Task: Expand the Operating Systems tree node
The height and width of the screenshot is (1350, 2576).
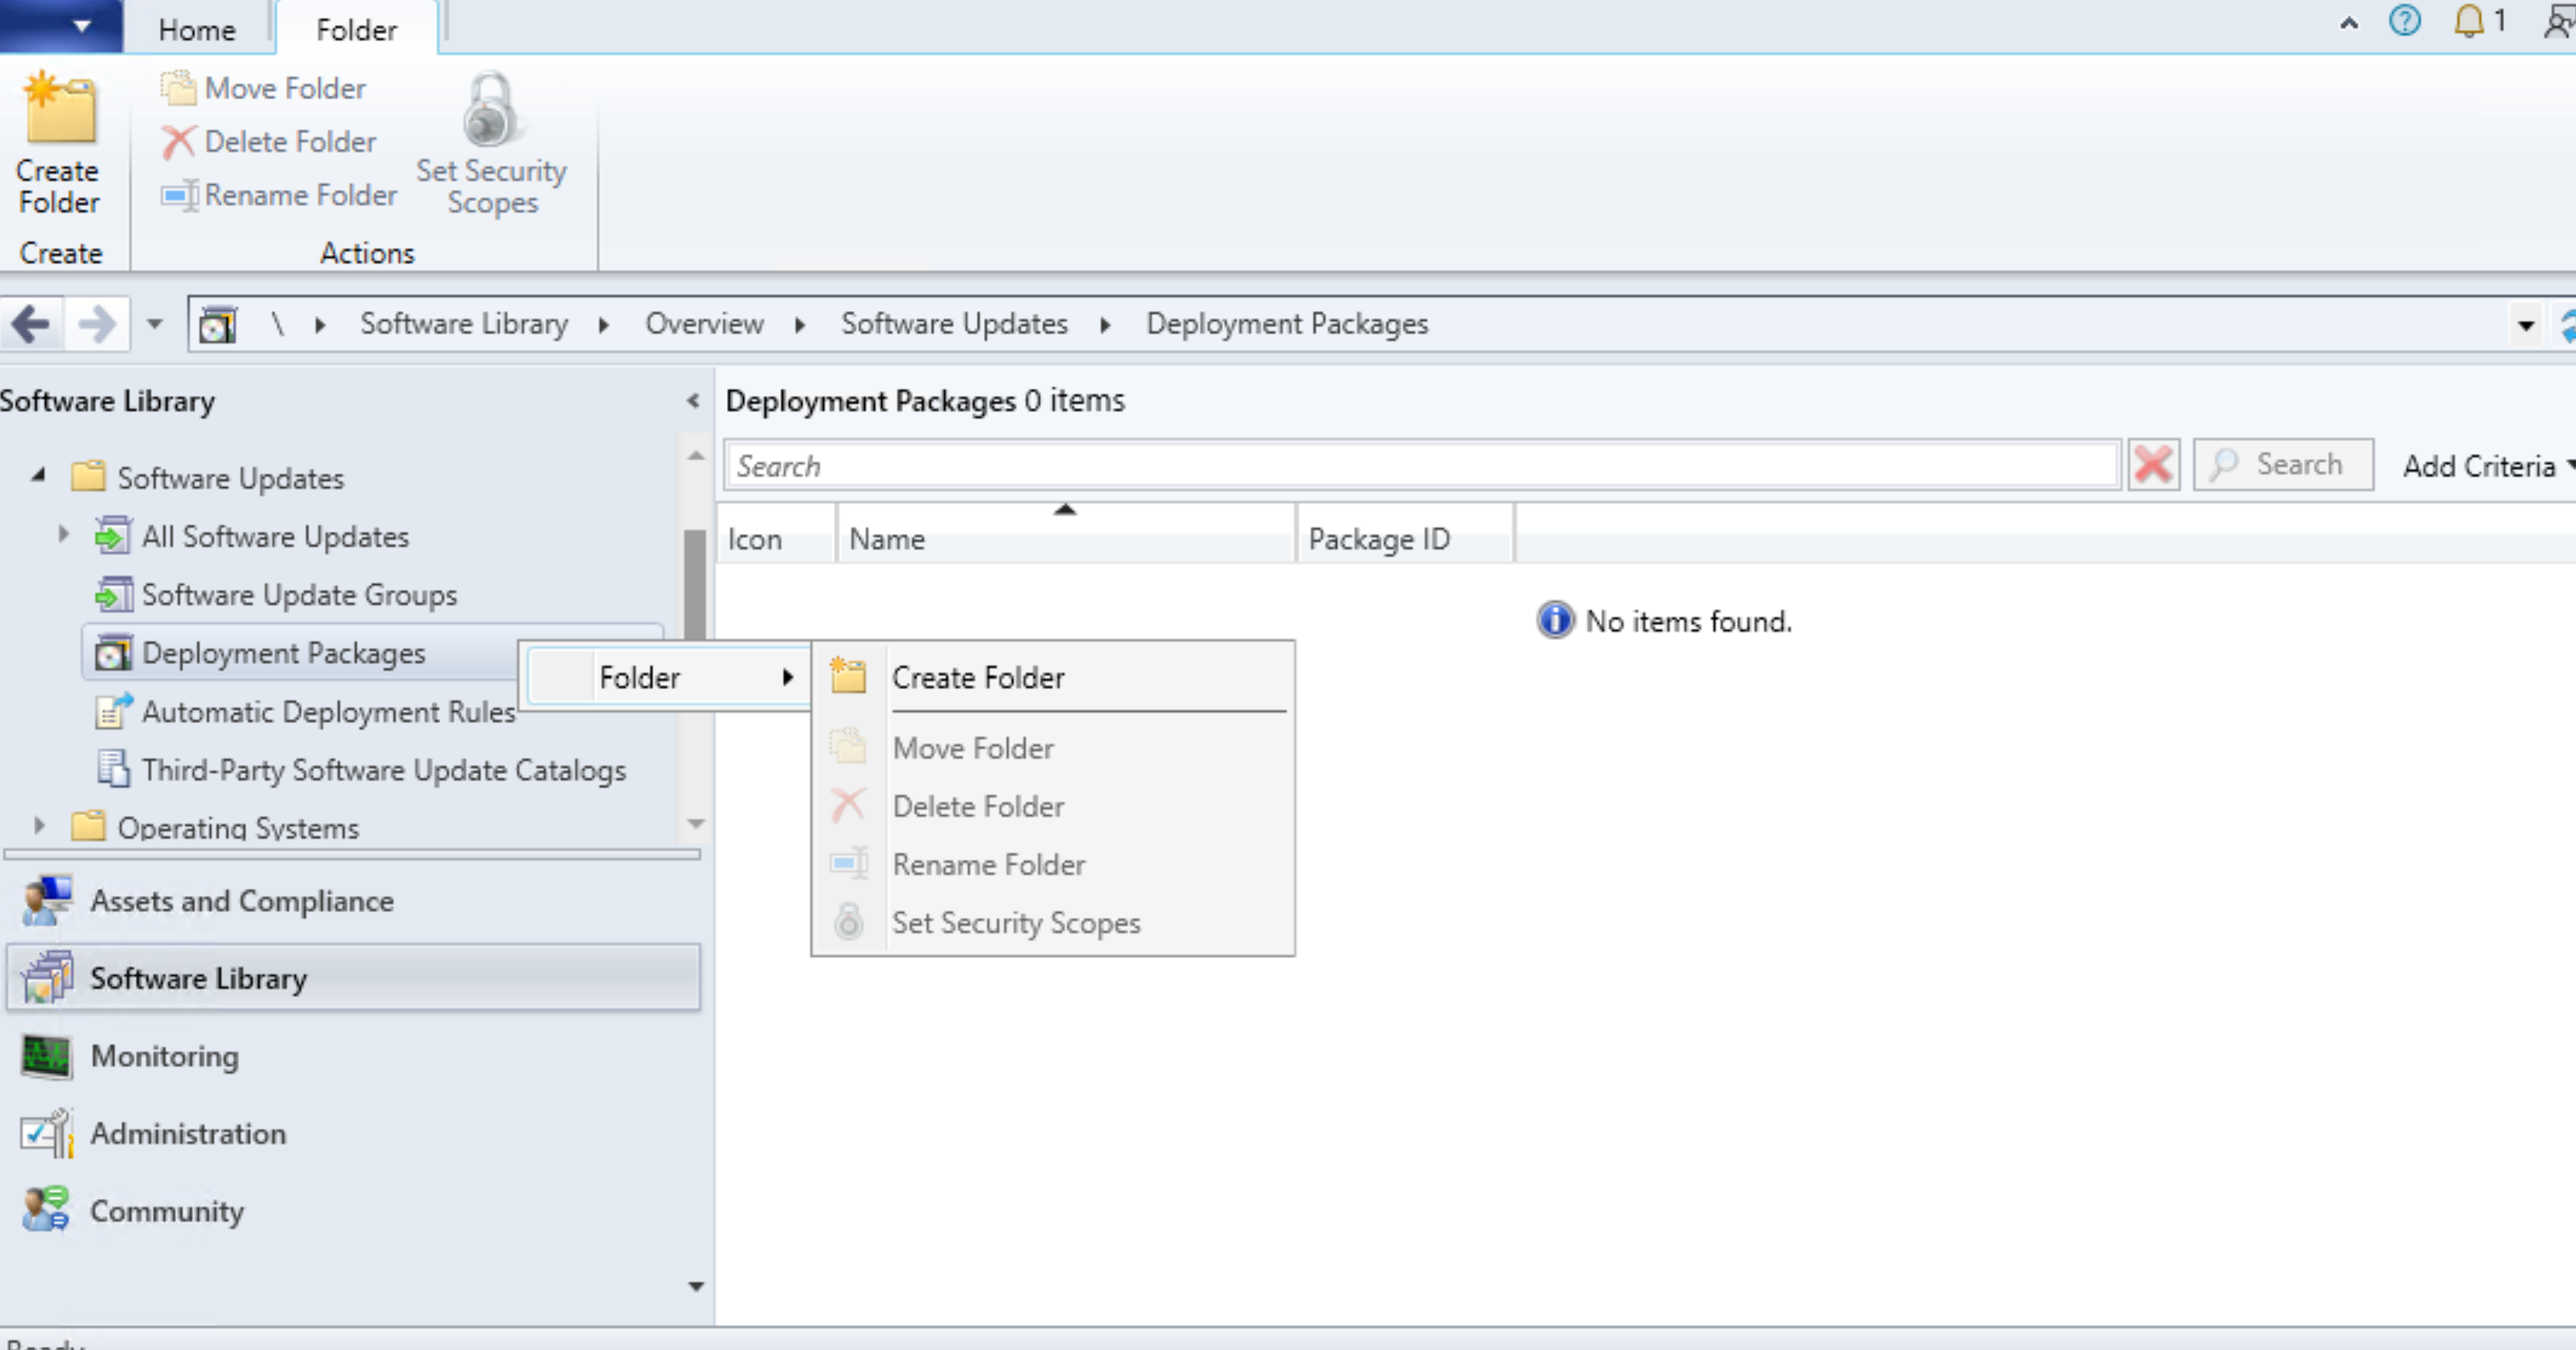Action: coord(61,826)
